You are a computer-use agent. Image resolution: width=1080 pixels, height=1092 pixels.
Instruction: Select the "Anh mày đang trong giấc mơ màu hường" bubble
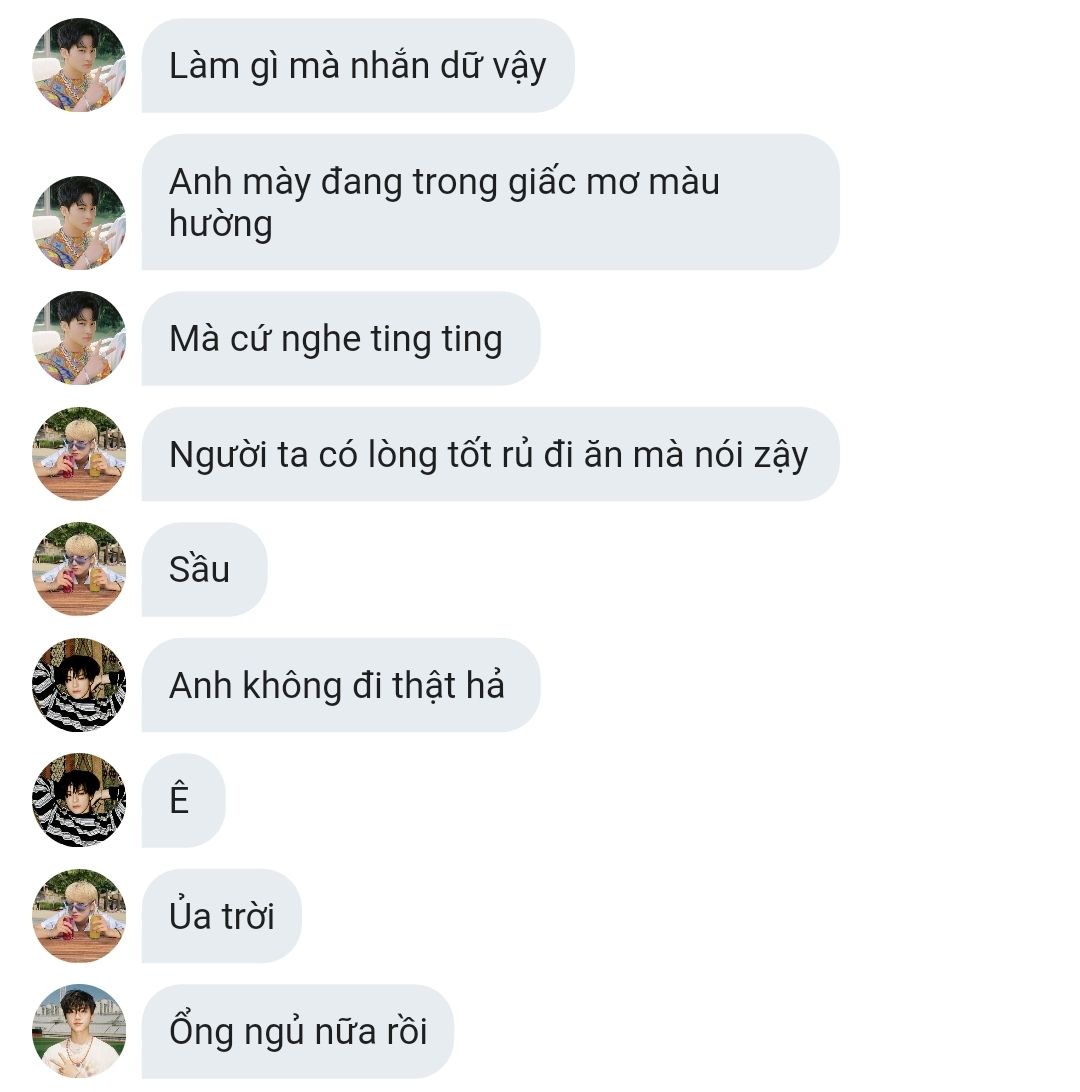pyautogui.click(x=490, y=202)
